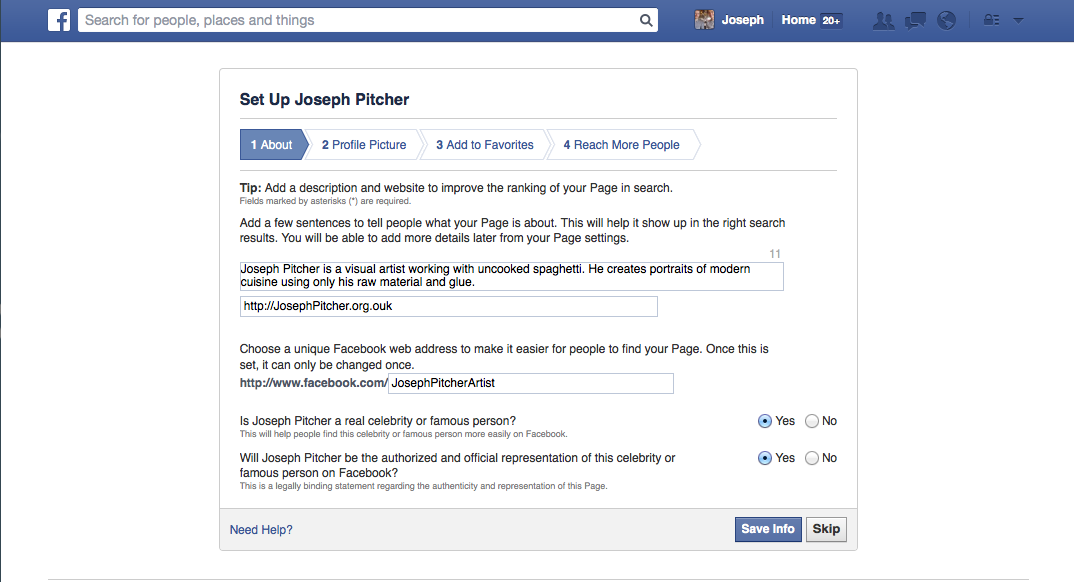
Task: Click the Facebook logo icon
Action: [59, 20]
